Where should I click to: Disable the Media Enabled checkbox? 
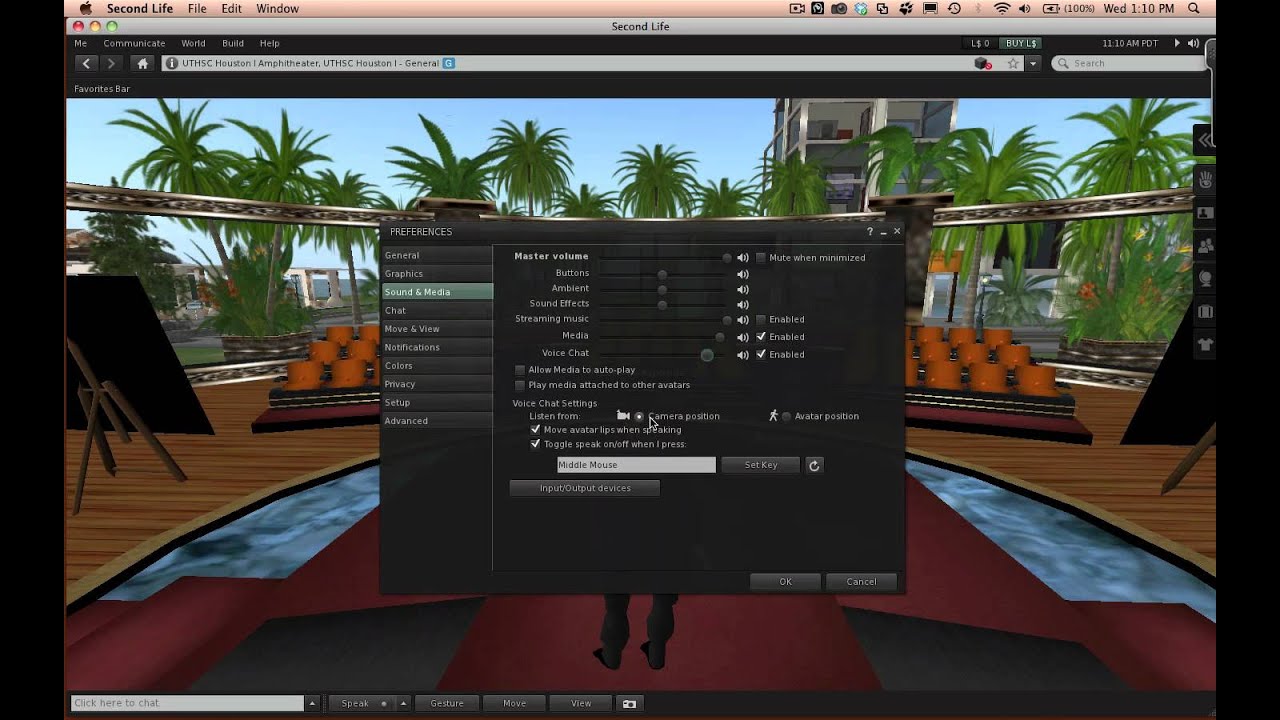click(x=761, y=337)
